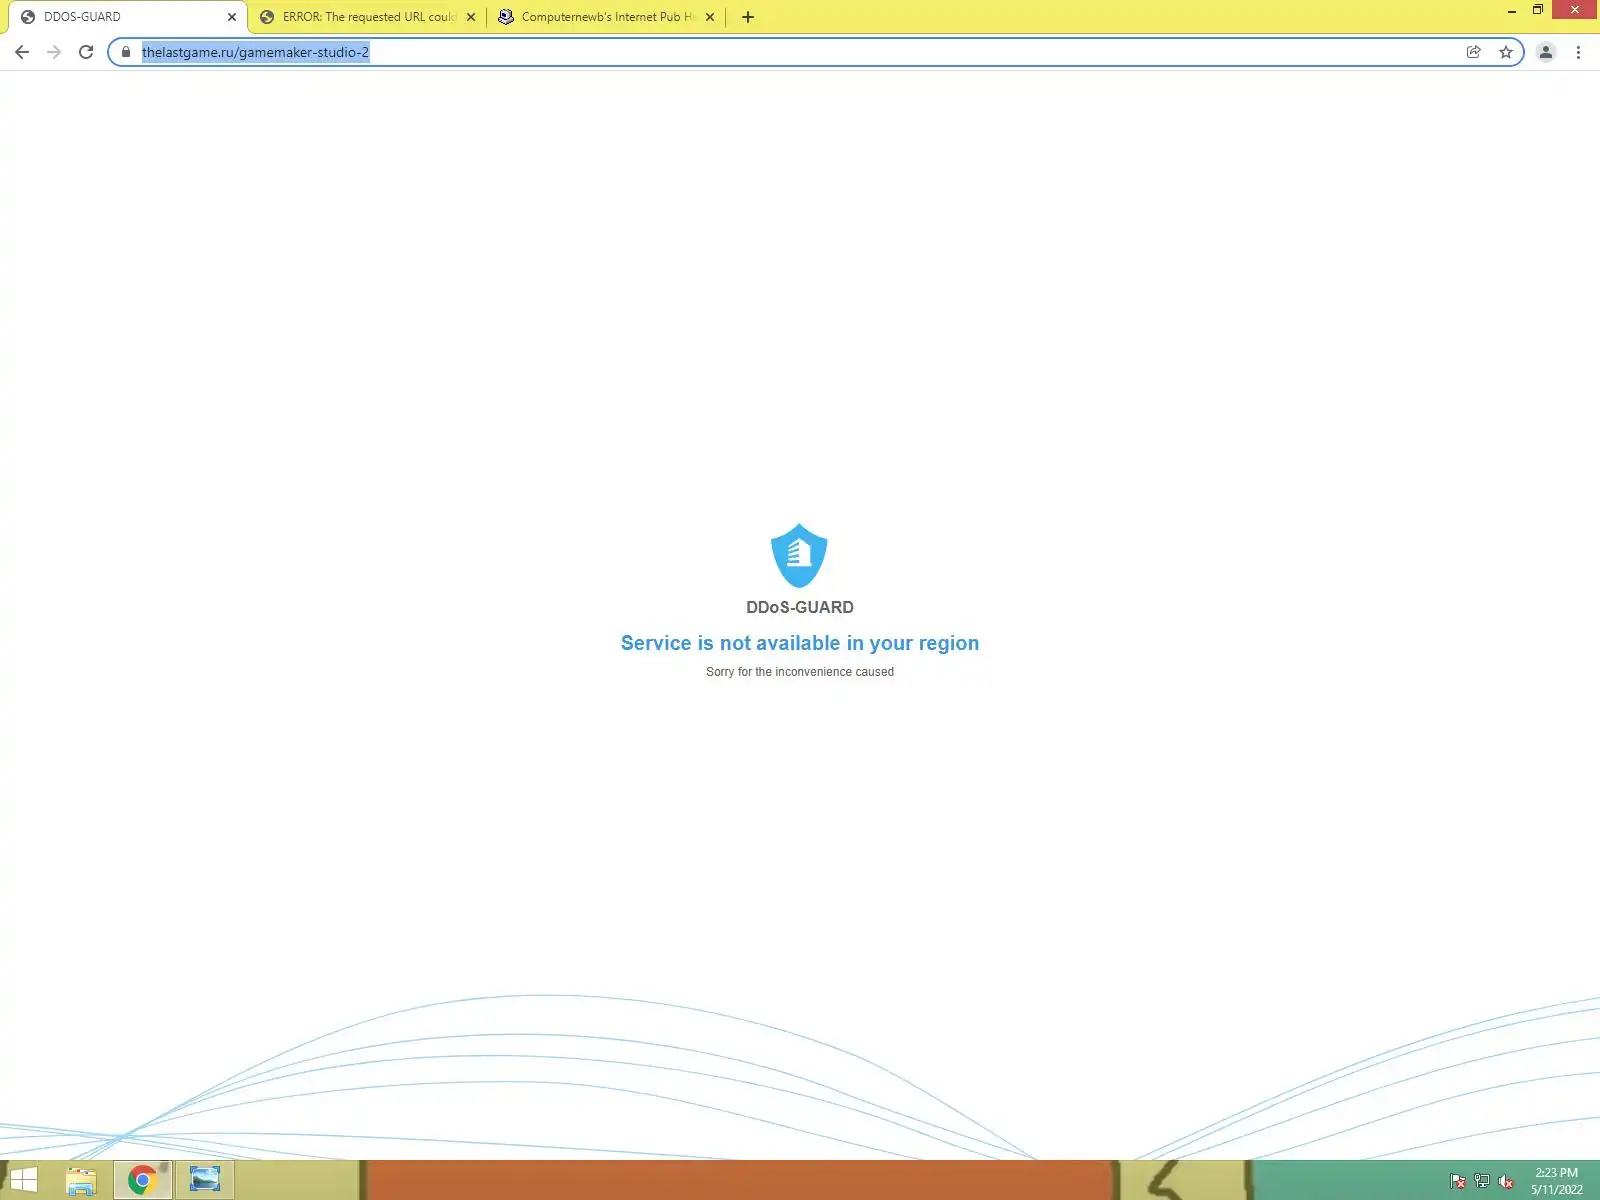View site security lock information
Image resolution: width=1600 pixels, height=1200 pixels.
click(126, 52)
